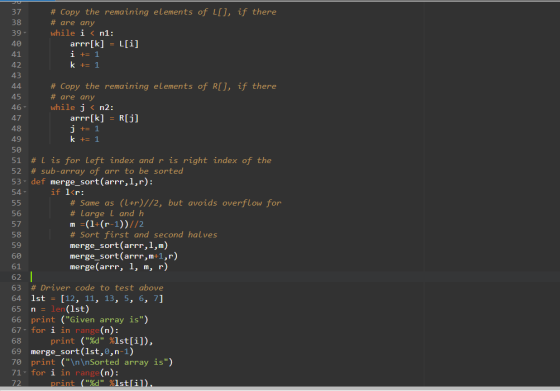Collapse the for loop fold at line 67
Image resolution: width=560 pixels, height=391 pixels.
(25, 330)
